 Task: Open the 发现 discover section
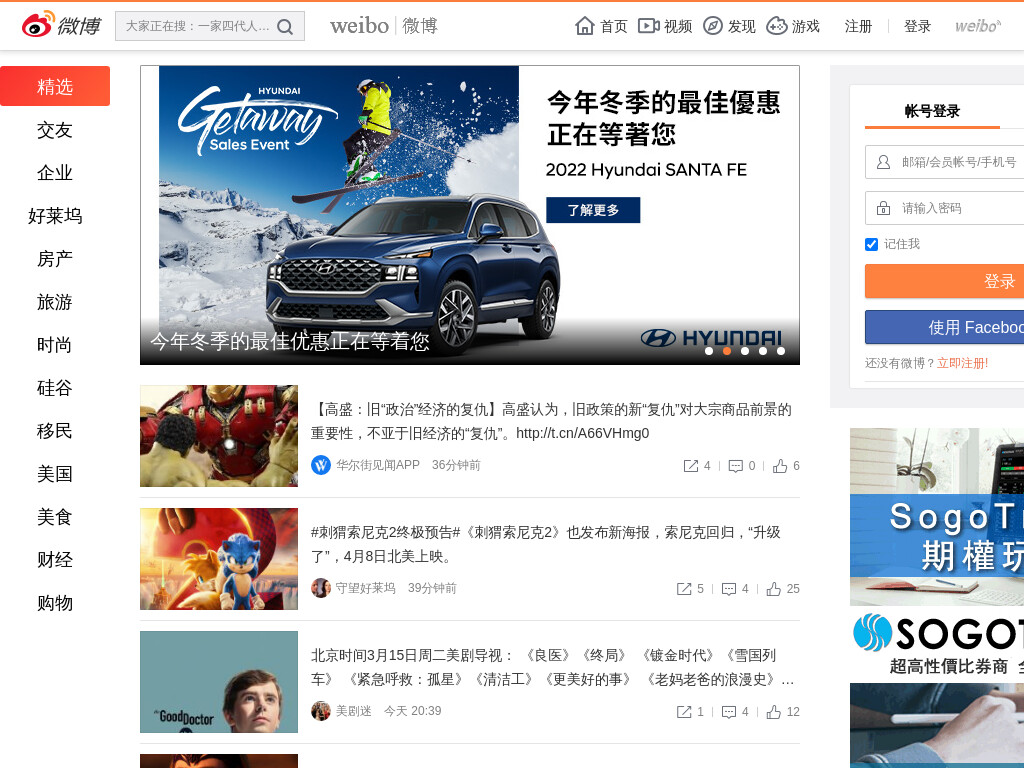pos(729,26)
